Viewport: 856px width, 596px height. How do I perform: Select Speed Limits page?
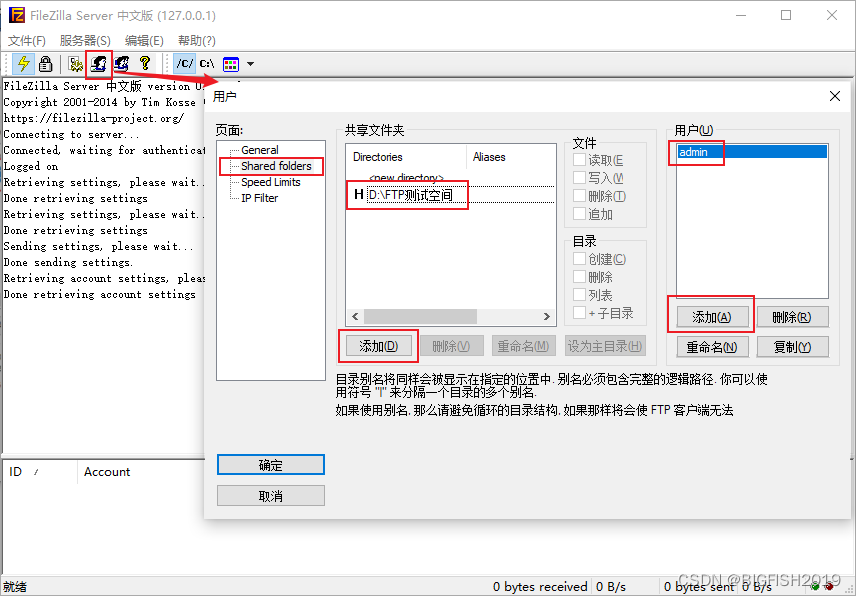pyautogui.click(x=271, y=182)
